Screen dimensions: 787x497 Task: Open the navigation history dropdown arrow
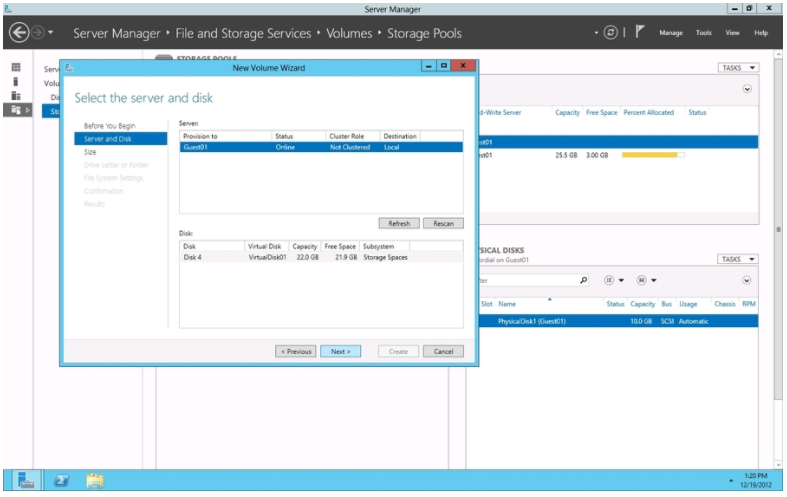coord(51,33)
